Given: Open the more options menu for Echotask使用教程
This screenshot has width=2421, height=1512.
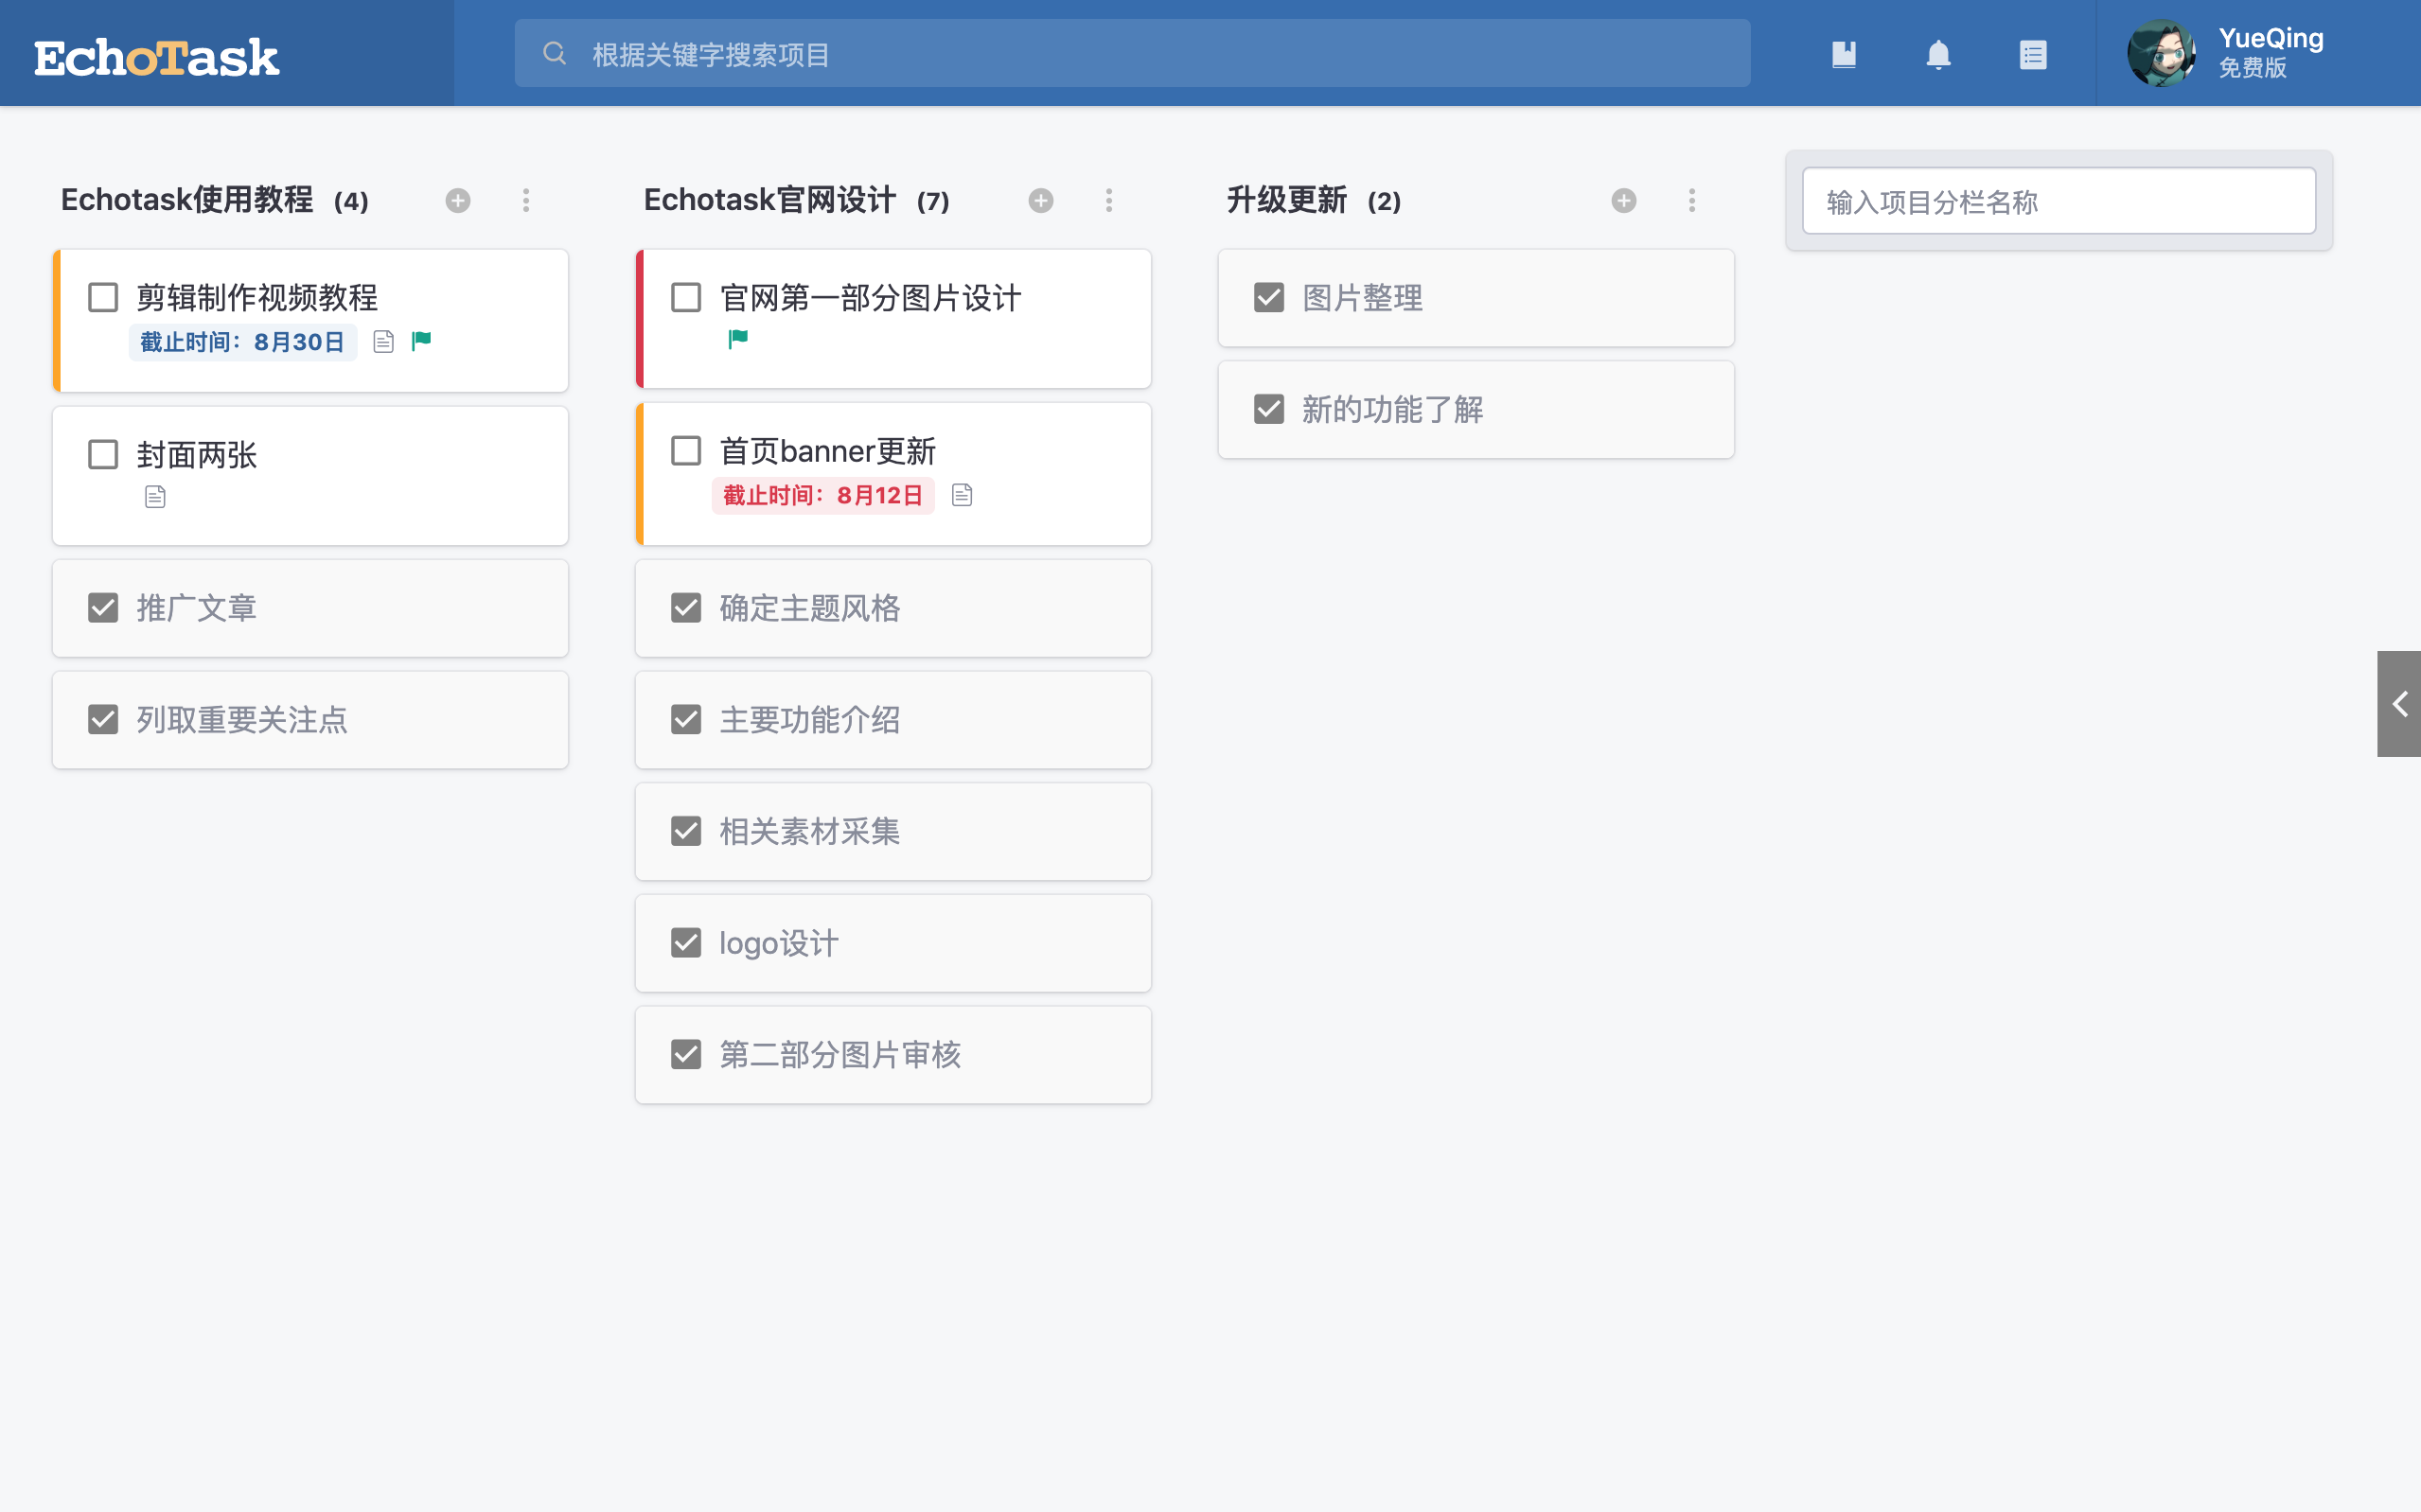Looking at the screenshot, I should 526,201.
